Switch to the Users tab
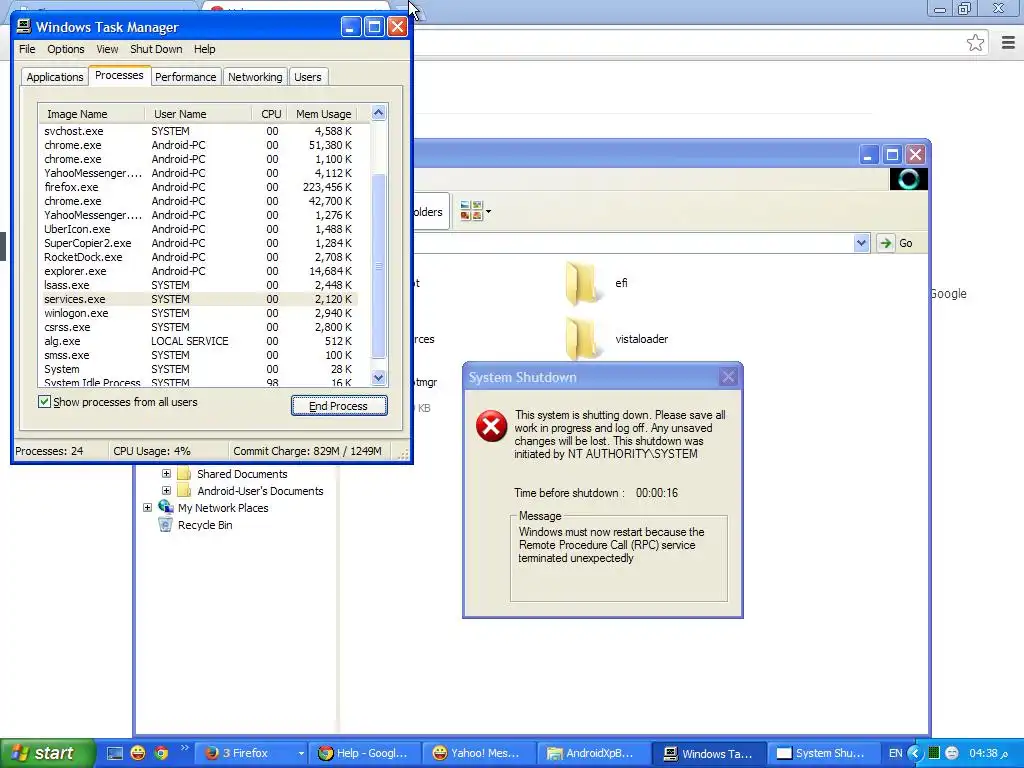Viewport: 1024px width, 768px height. pyautogui.click(x=308, y=77)
